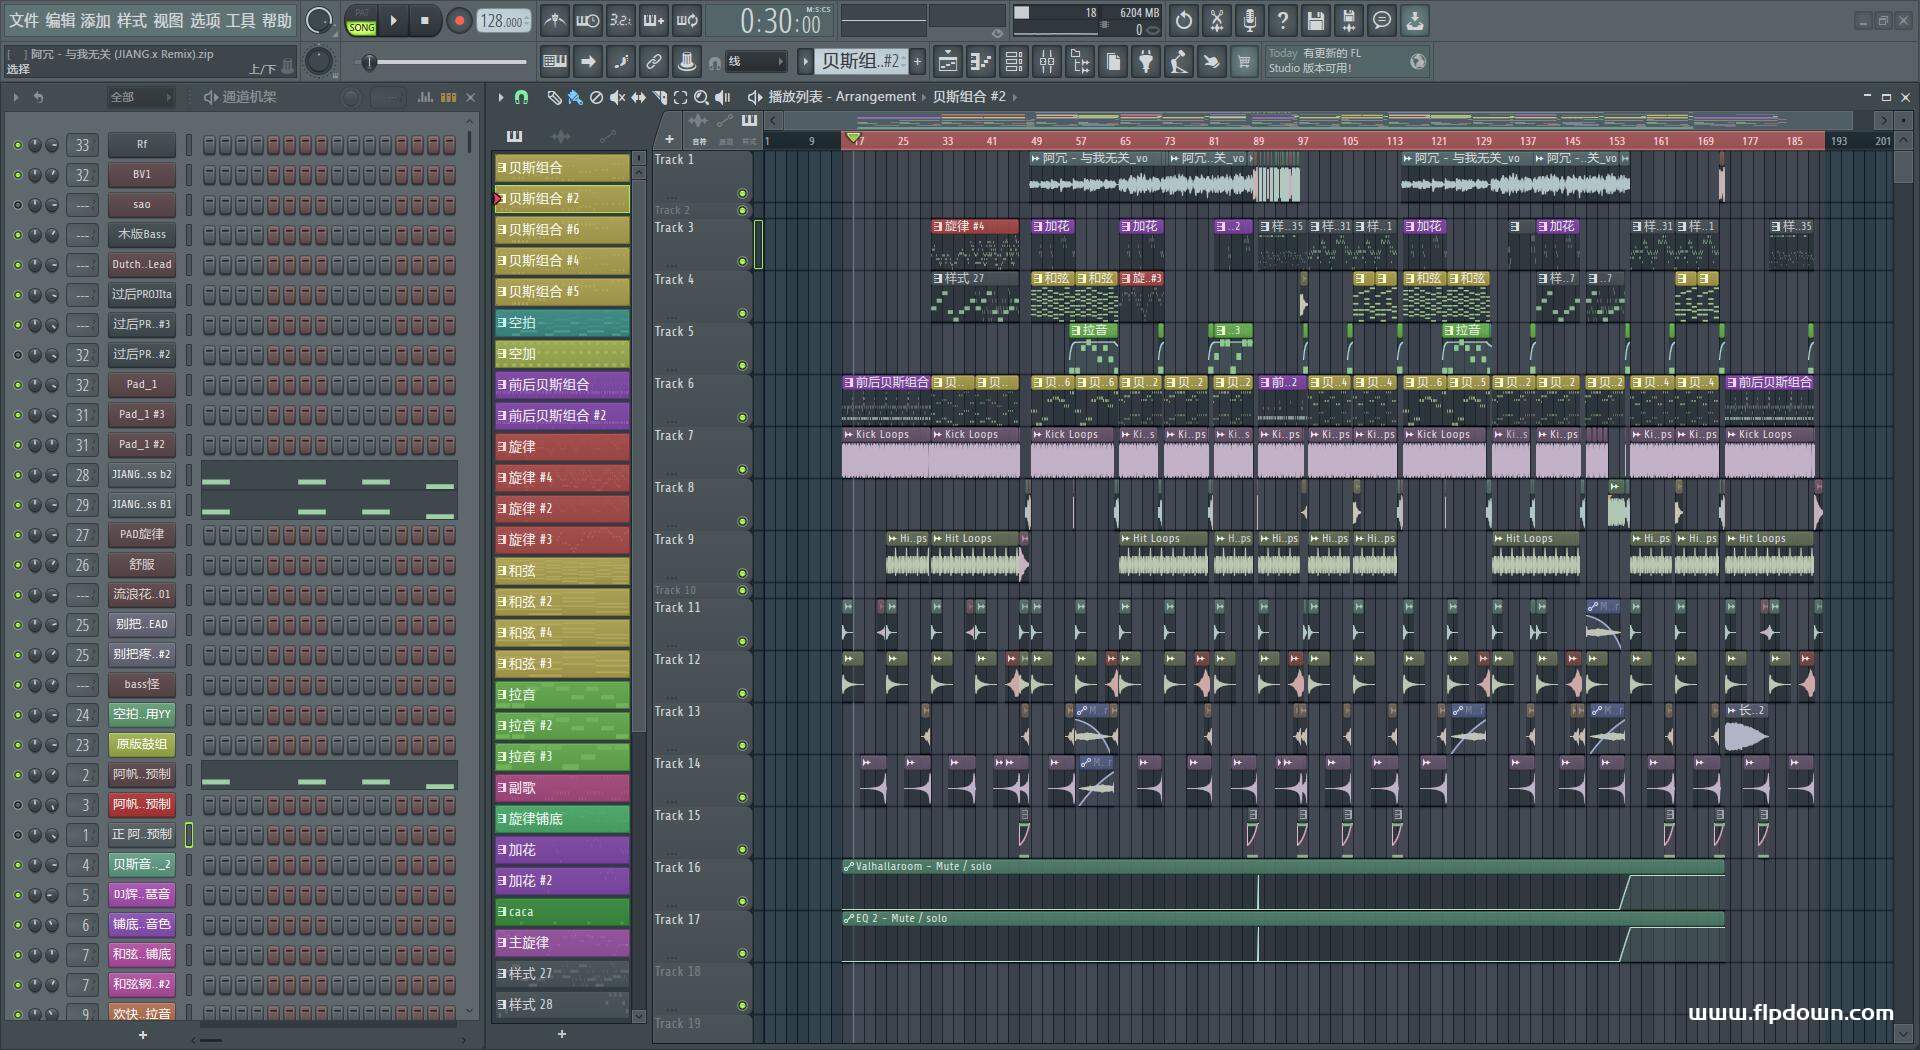This screenshot has width=1920, height=1050.
Task: Open the 帮助 menu
Action: pos(277,21)
